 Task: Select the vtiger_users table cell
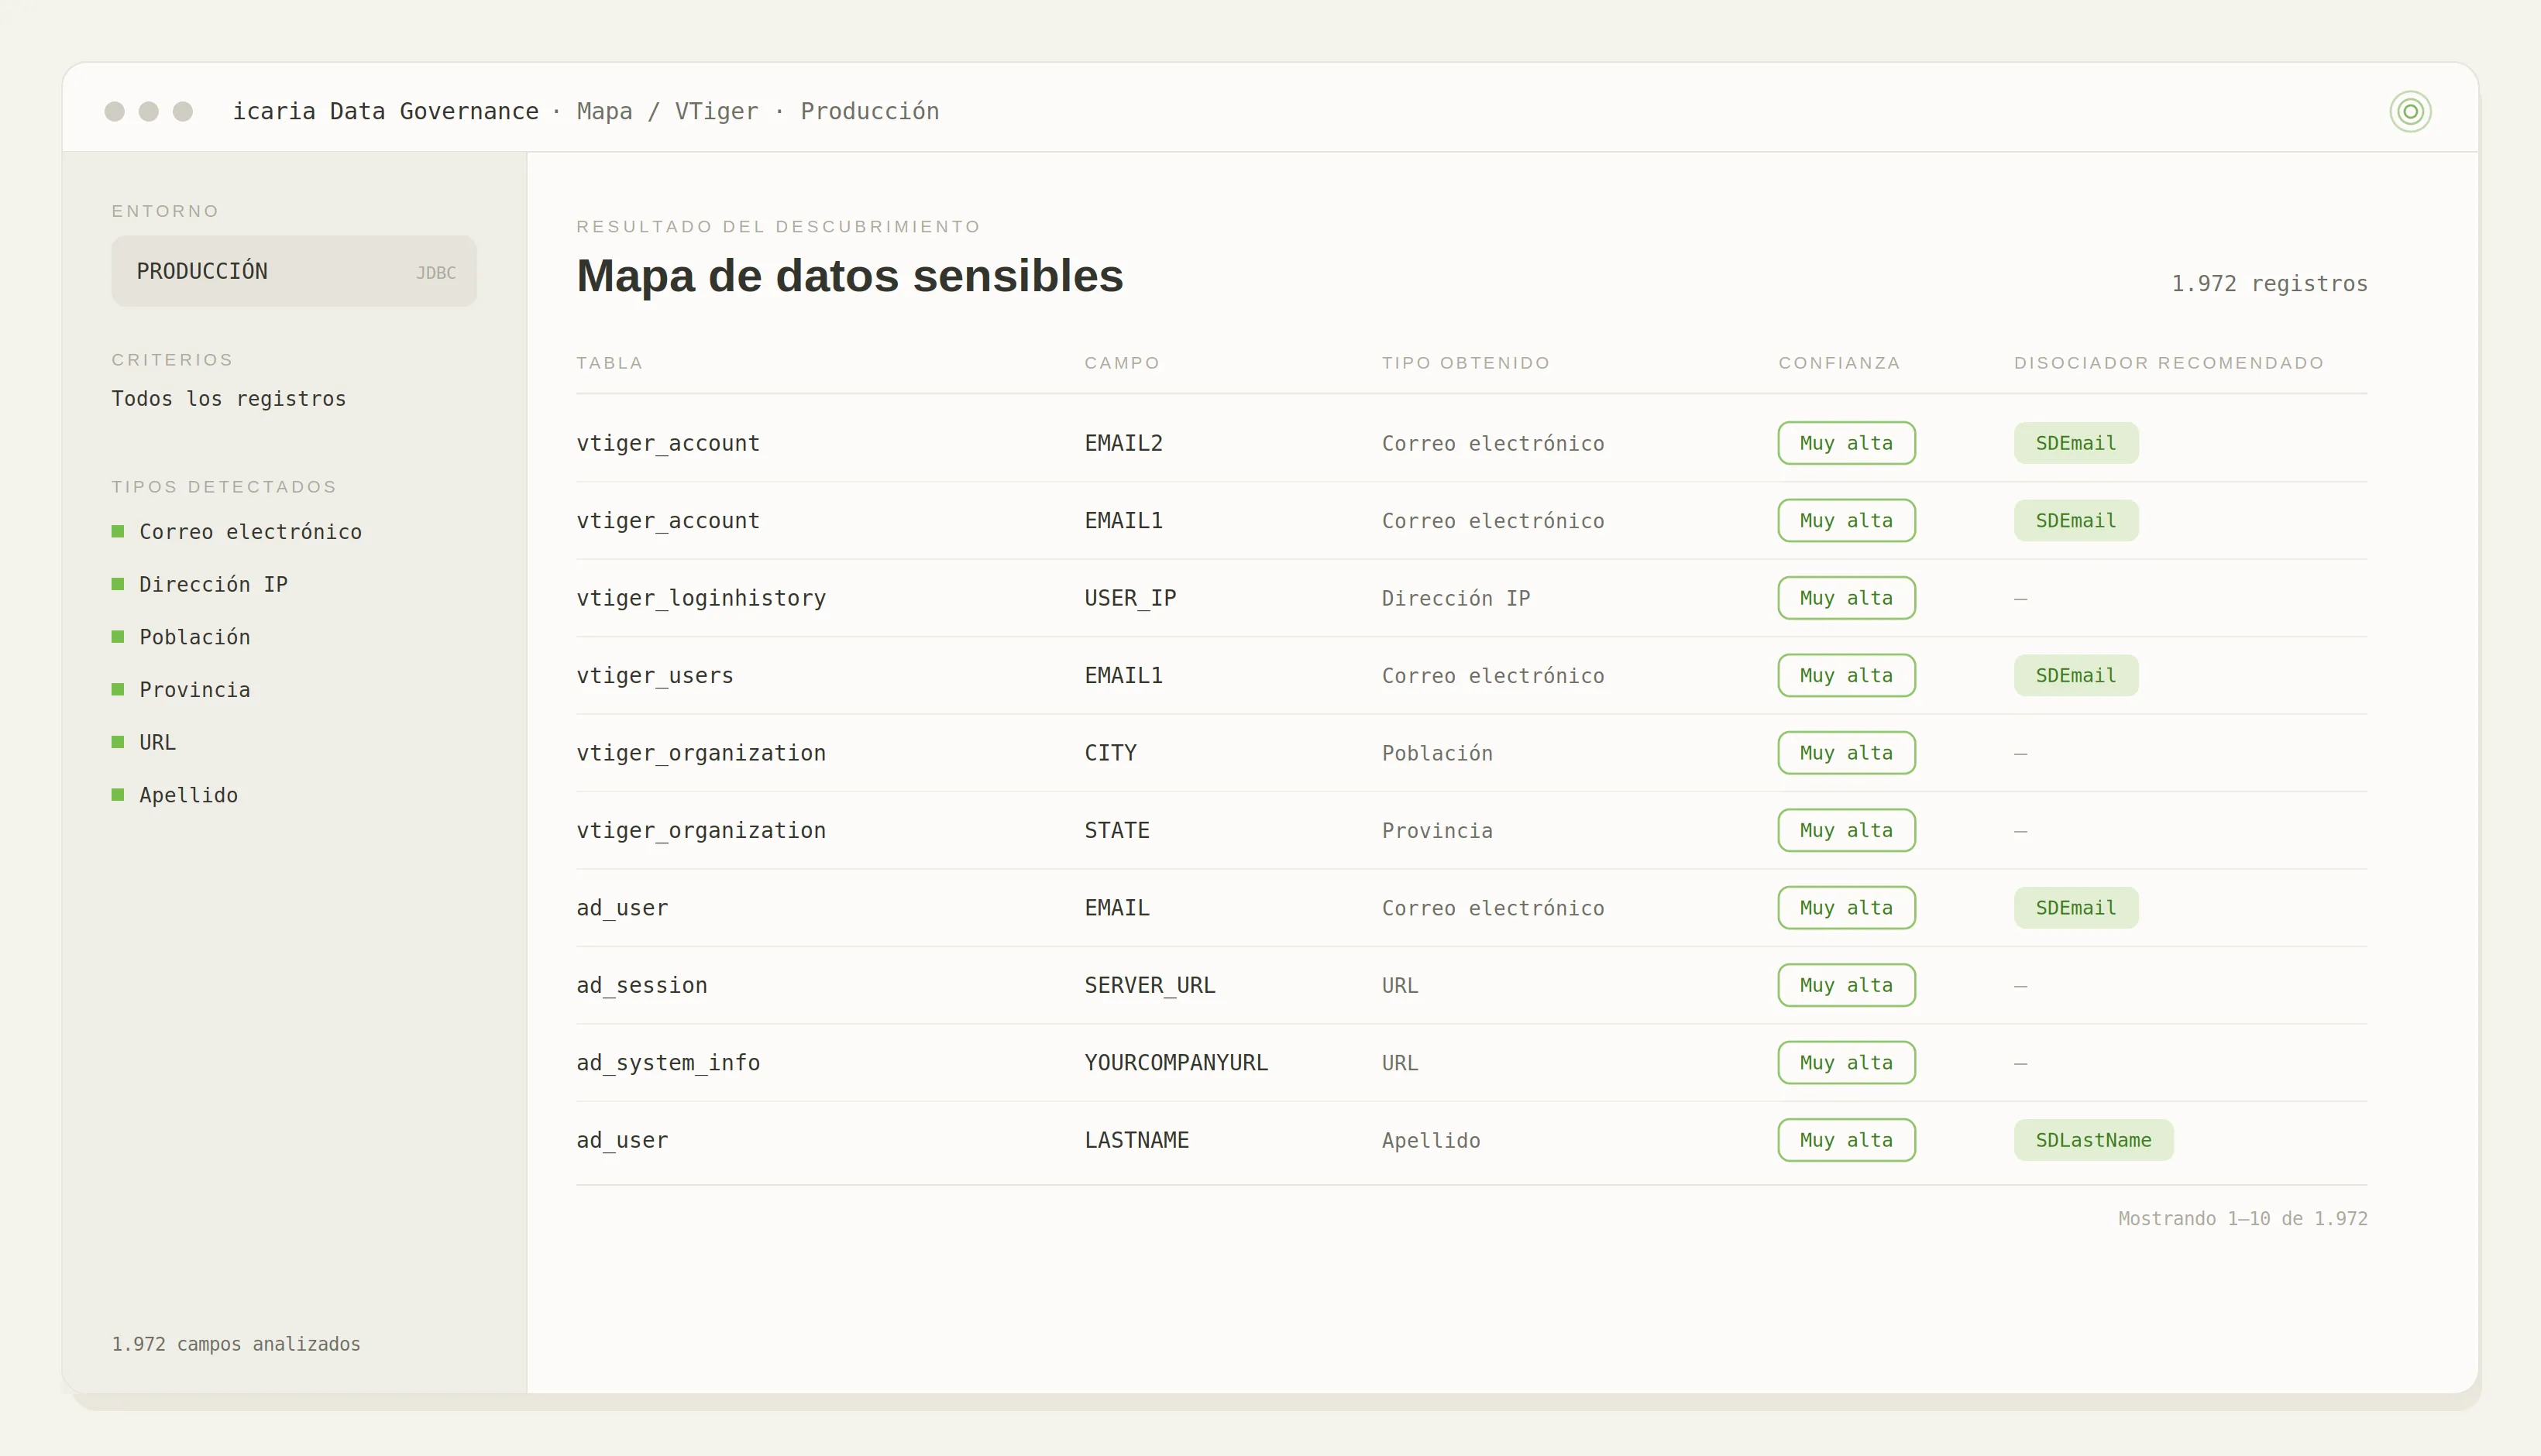655,676
